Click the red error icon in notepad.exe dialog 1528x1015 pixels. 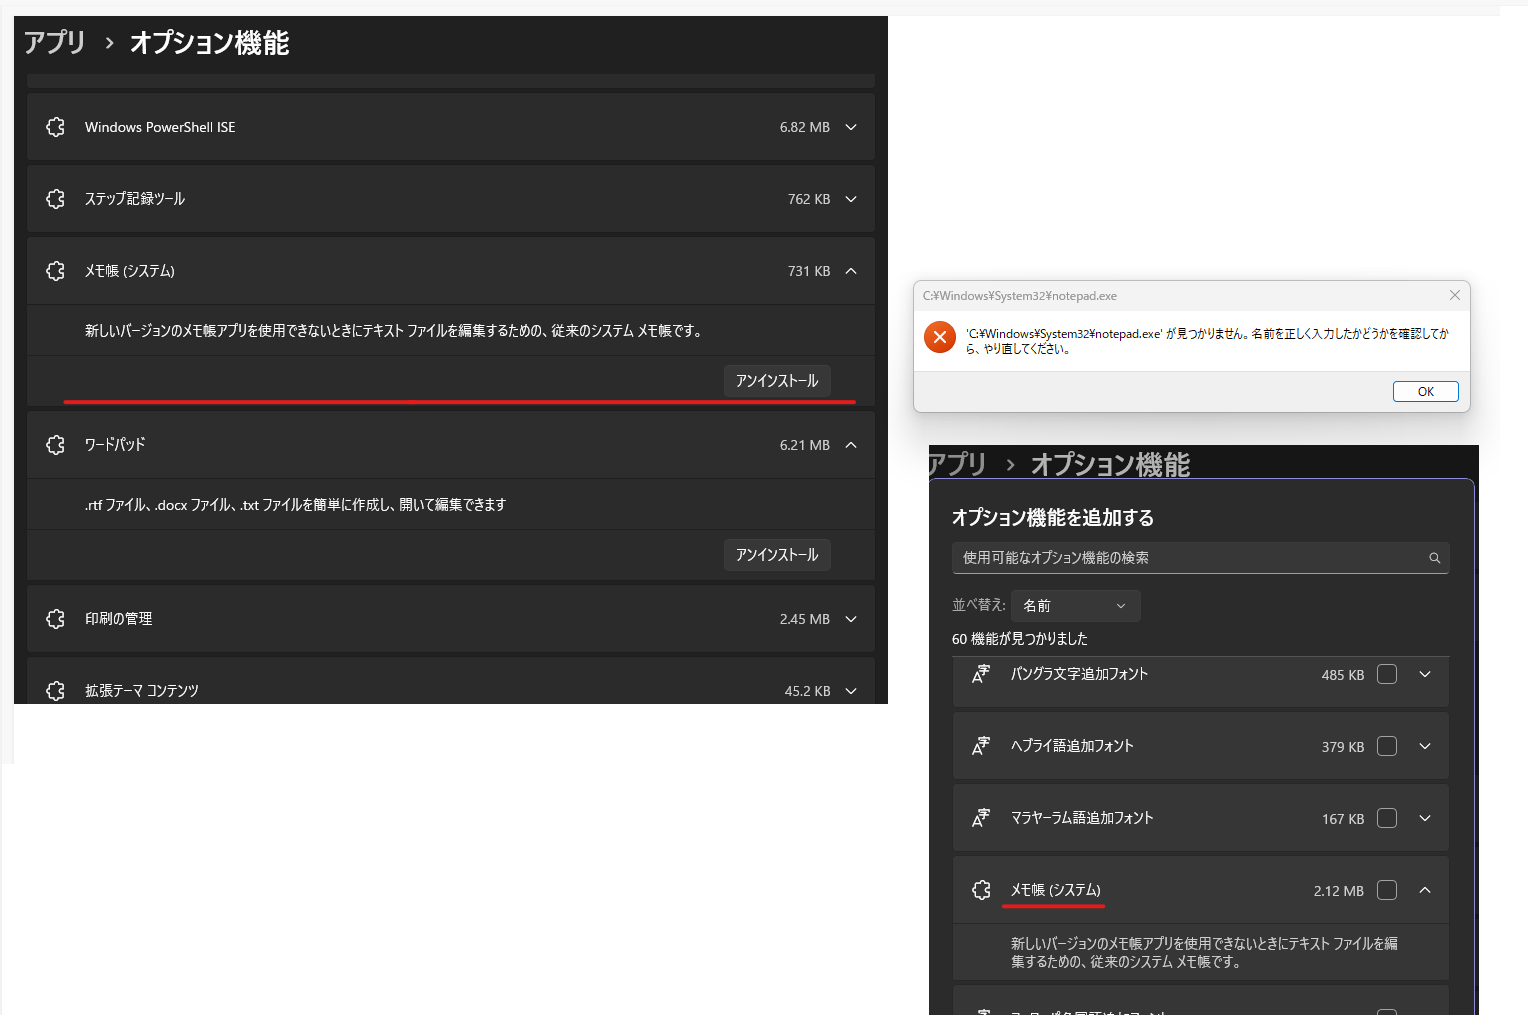tap(940, 337)
